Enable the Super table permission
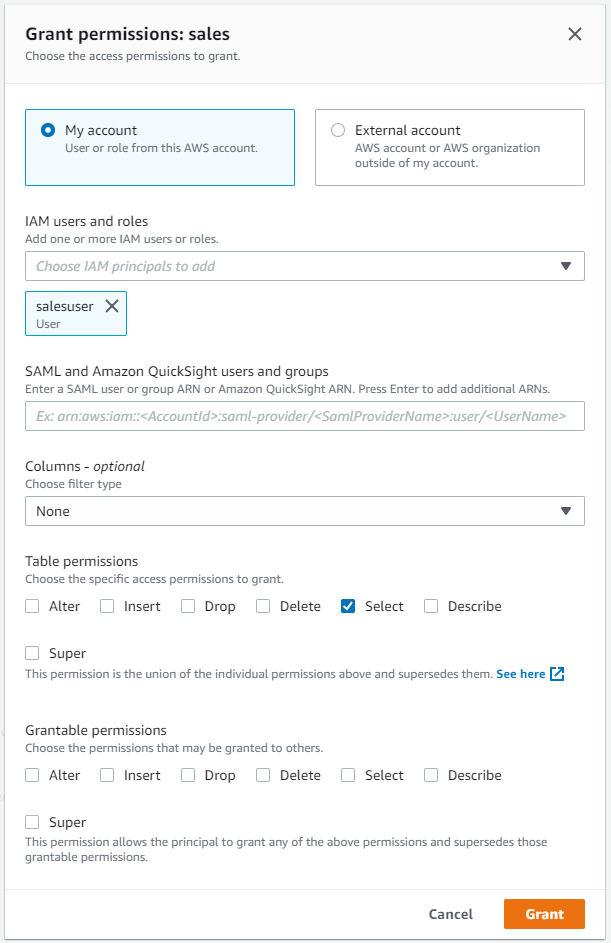The image size is (611, 943). pos(33,653)
